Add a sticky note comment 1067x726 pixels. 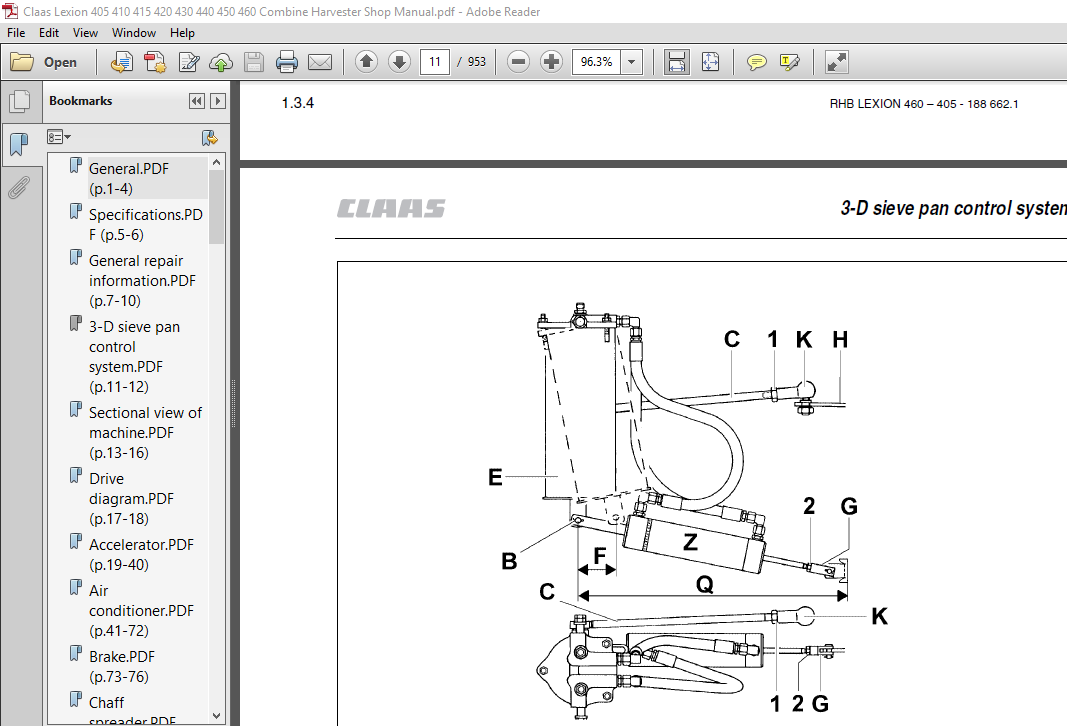tap(756, 62)
